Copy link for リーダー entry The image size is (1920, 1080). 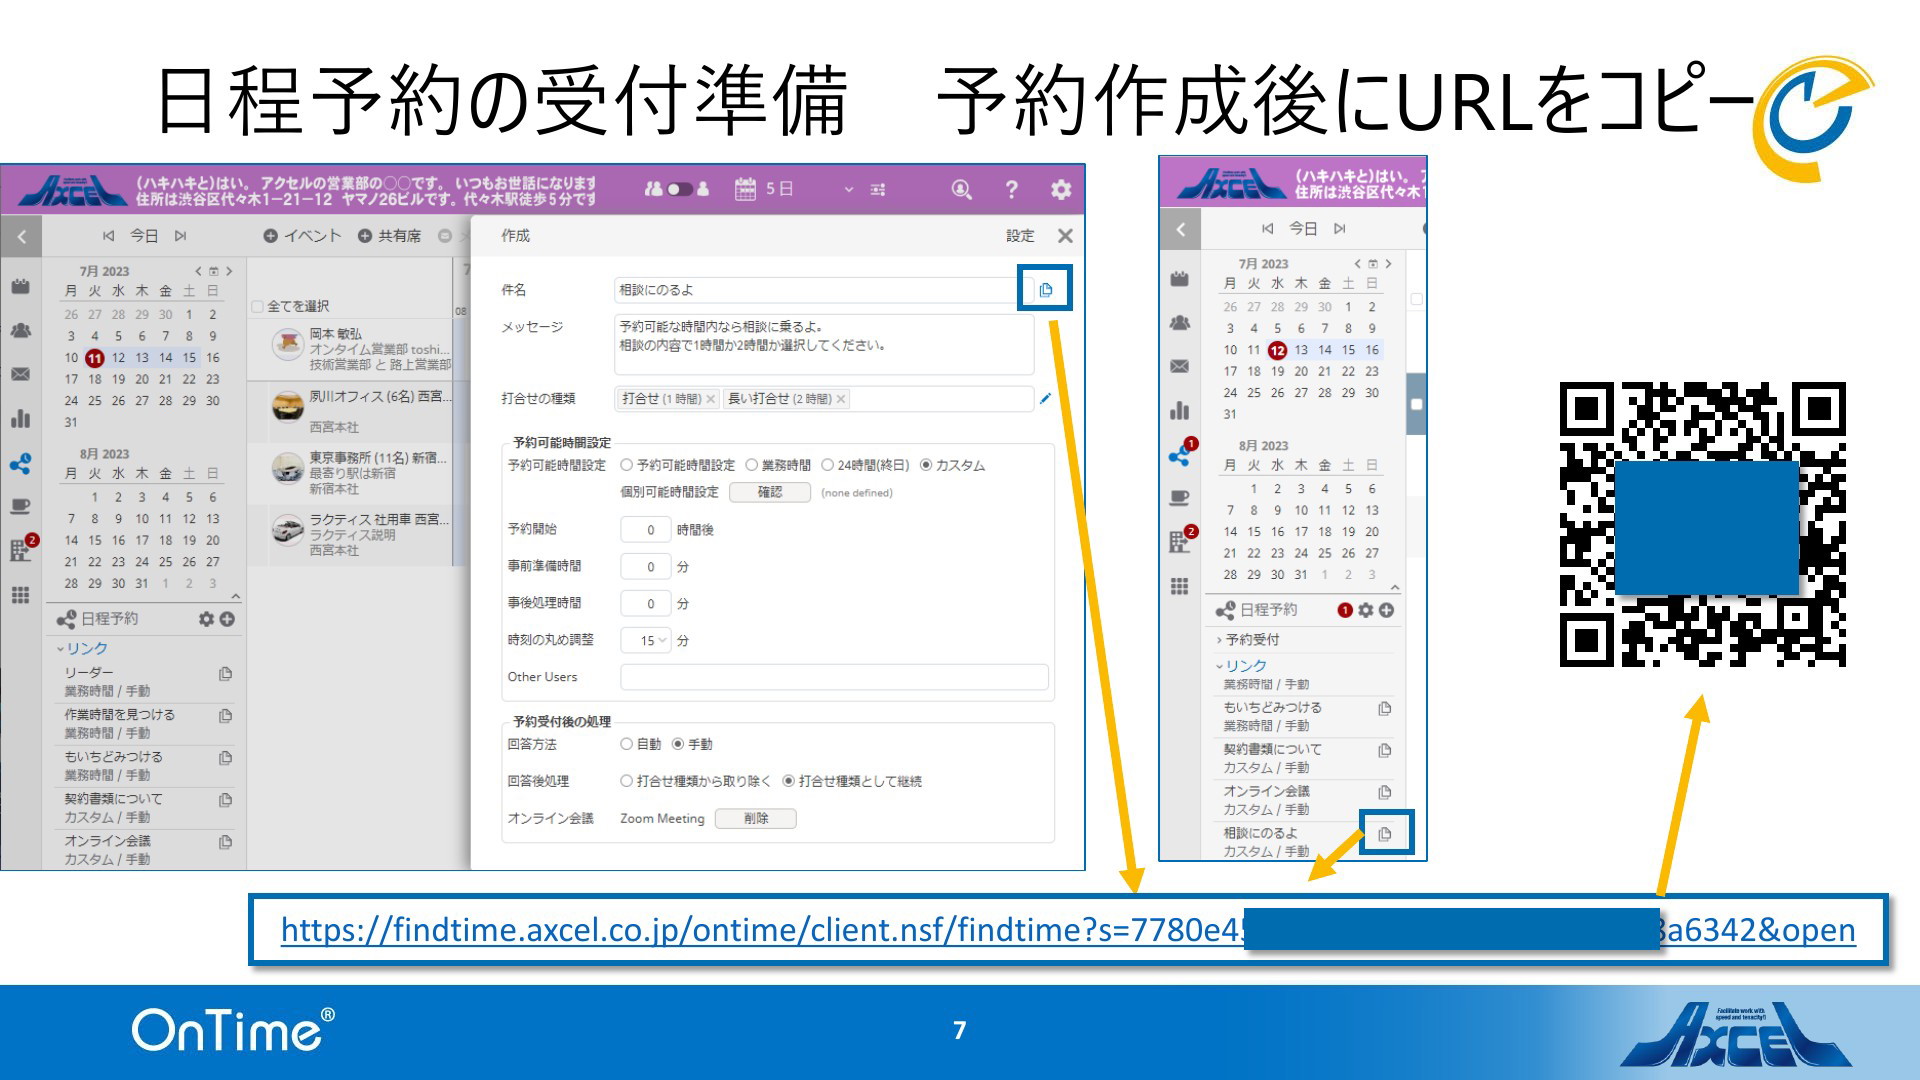[225, 674]
